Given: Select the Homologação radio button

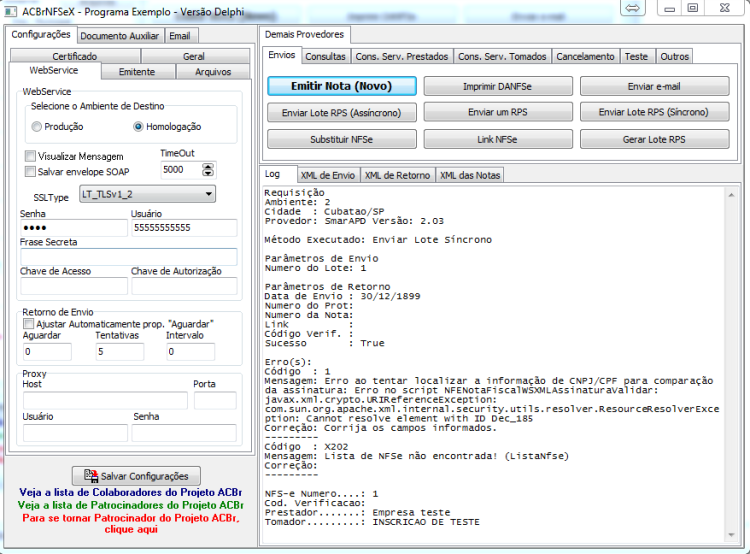Looking at the screenshot, I should pos(138,127).
